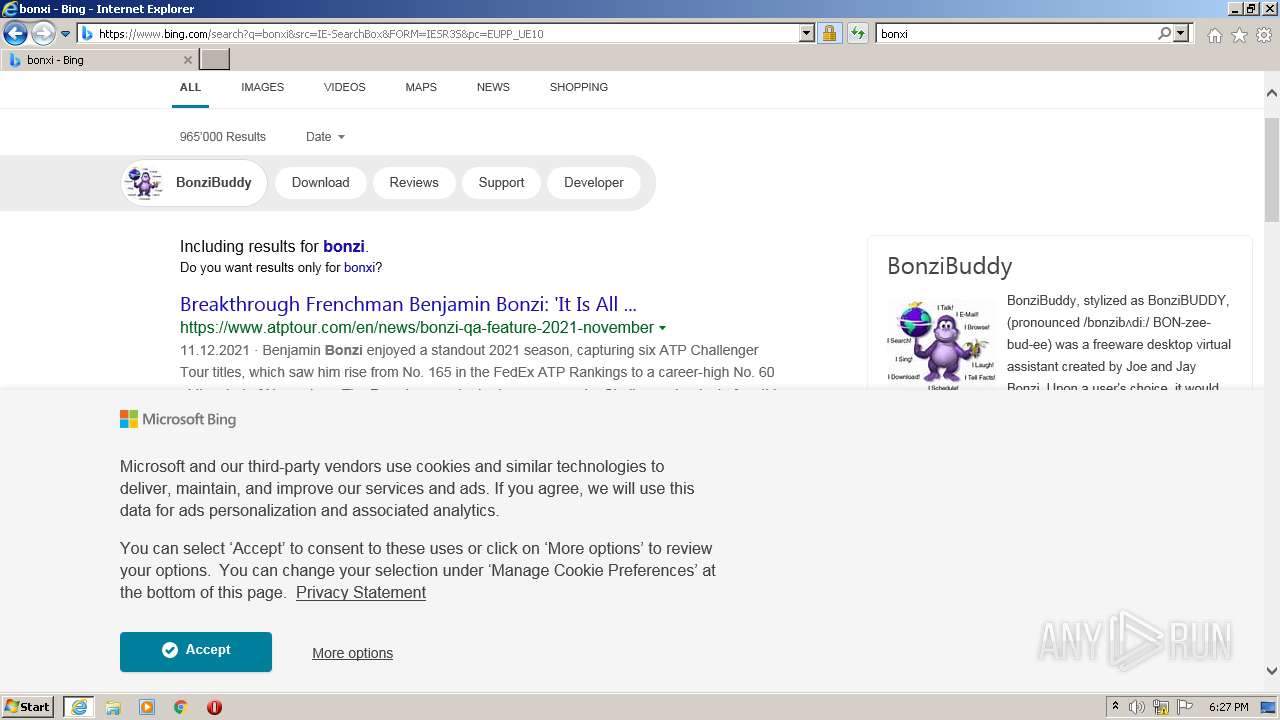The image size is (1280, 720).
Task: Switch to the NEWS tab
Action: (493, 87)
